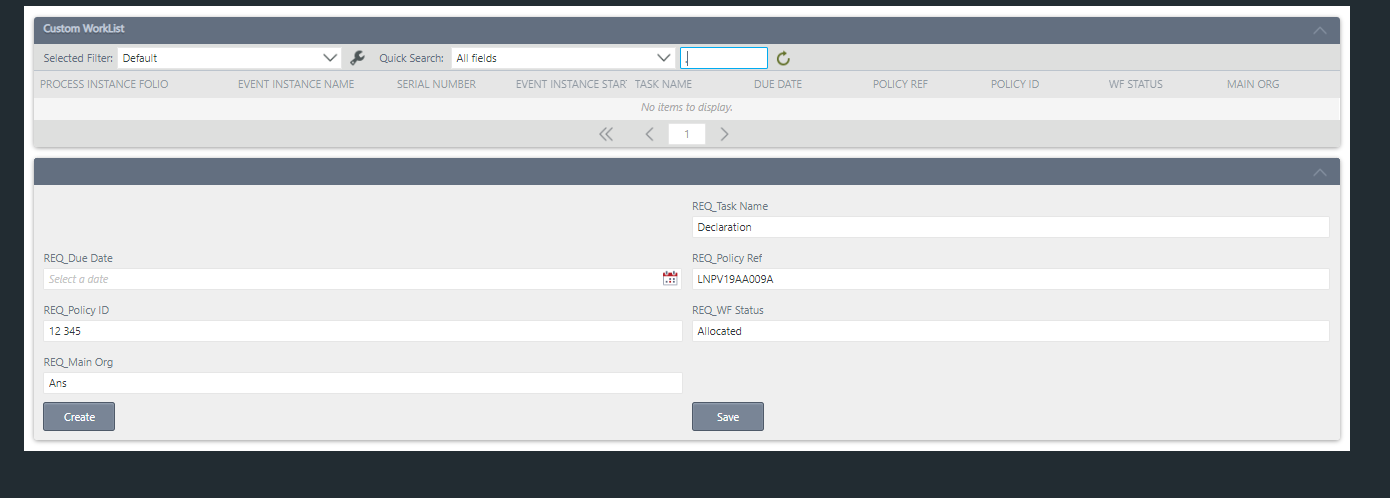Go to previous page arrow
The width and height of the screenshot is (1390, 498).
click(649, 134)
